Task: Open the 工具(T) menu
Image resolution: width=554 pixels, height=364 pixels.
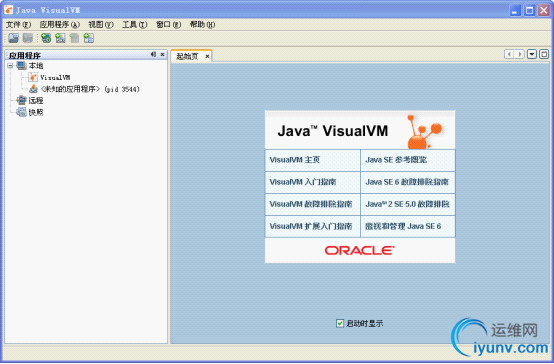Action: click(135, 24)
